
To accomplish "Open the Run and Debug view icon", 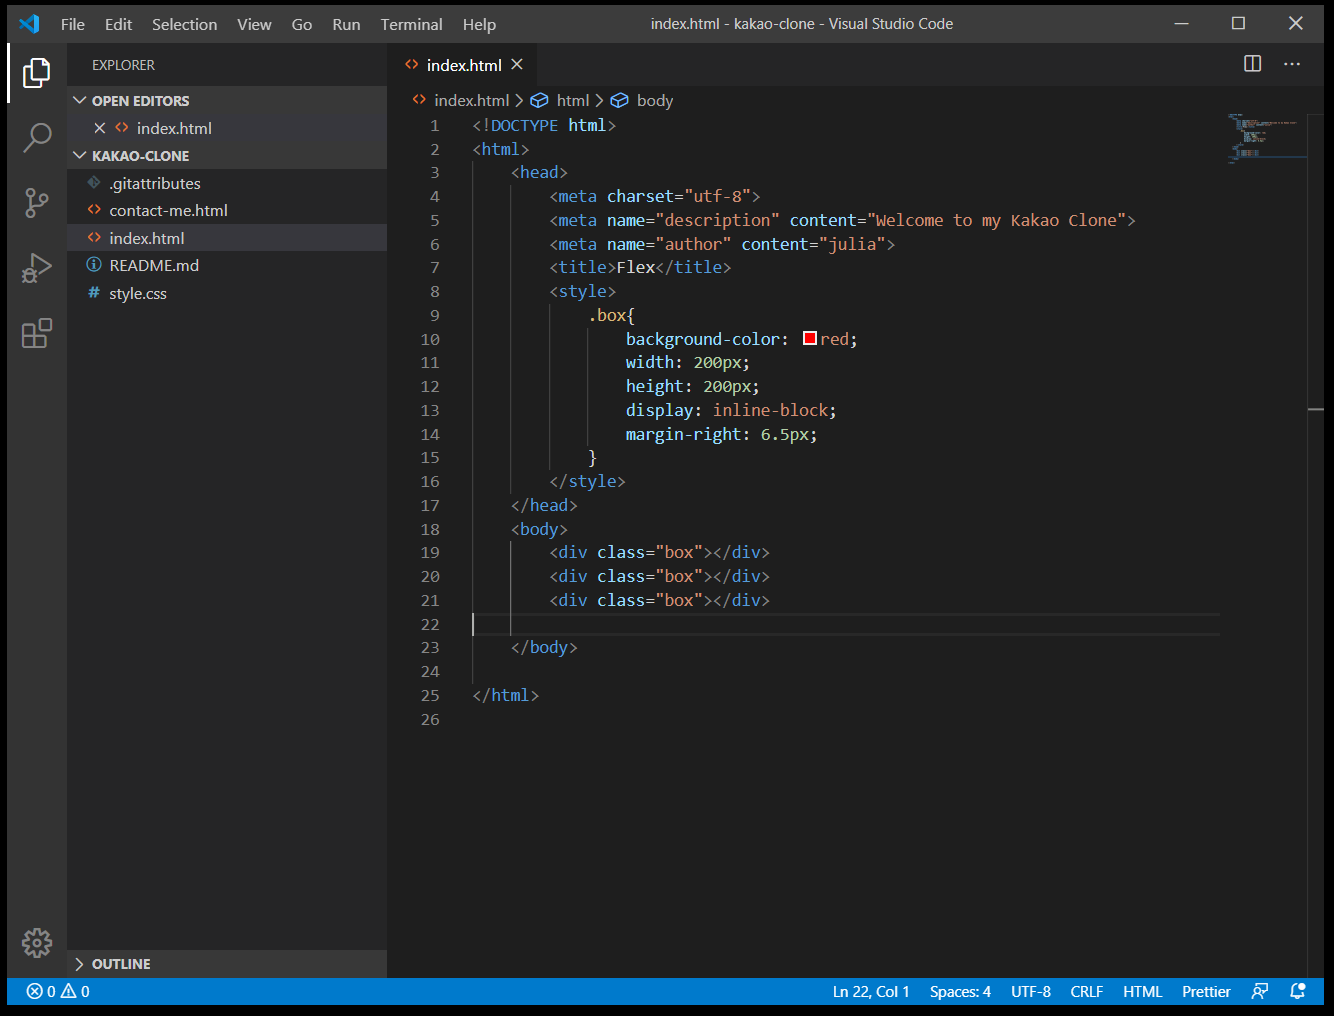I will coord(37,268).
